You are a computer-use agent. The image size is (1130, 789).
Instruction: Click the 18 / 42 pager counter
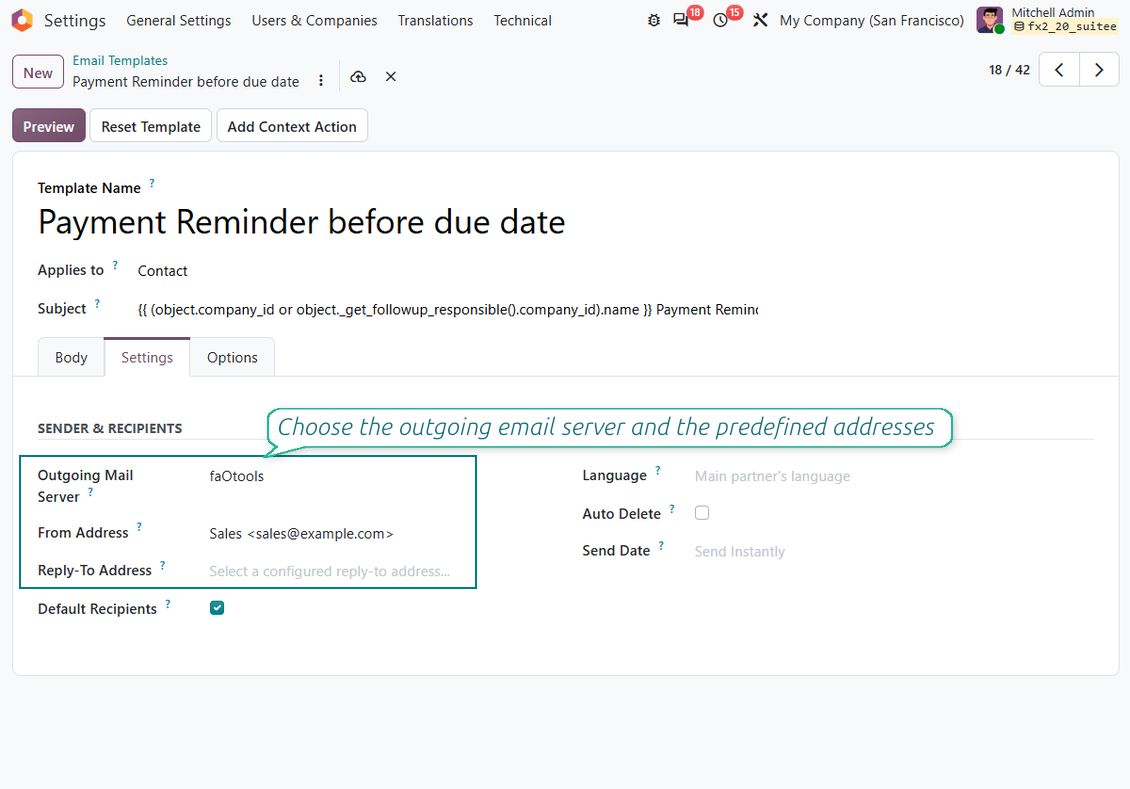(1009, 70)
